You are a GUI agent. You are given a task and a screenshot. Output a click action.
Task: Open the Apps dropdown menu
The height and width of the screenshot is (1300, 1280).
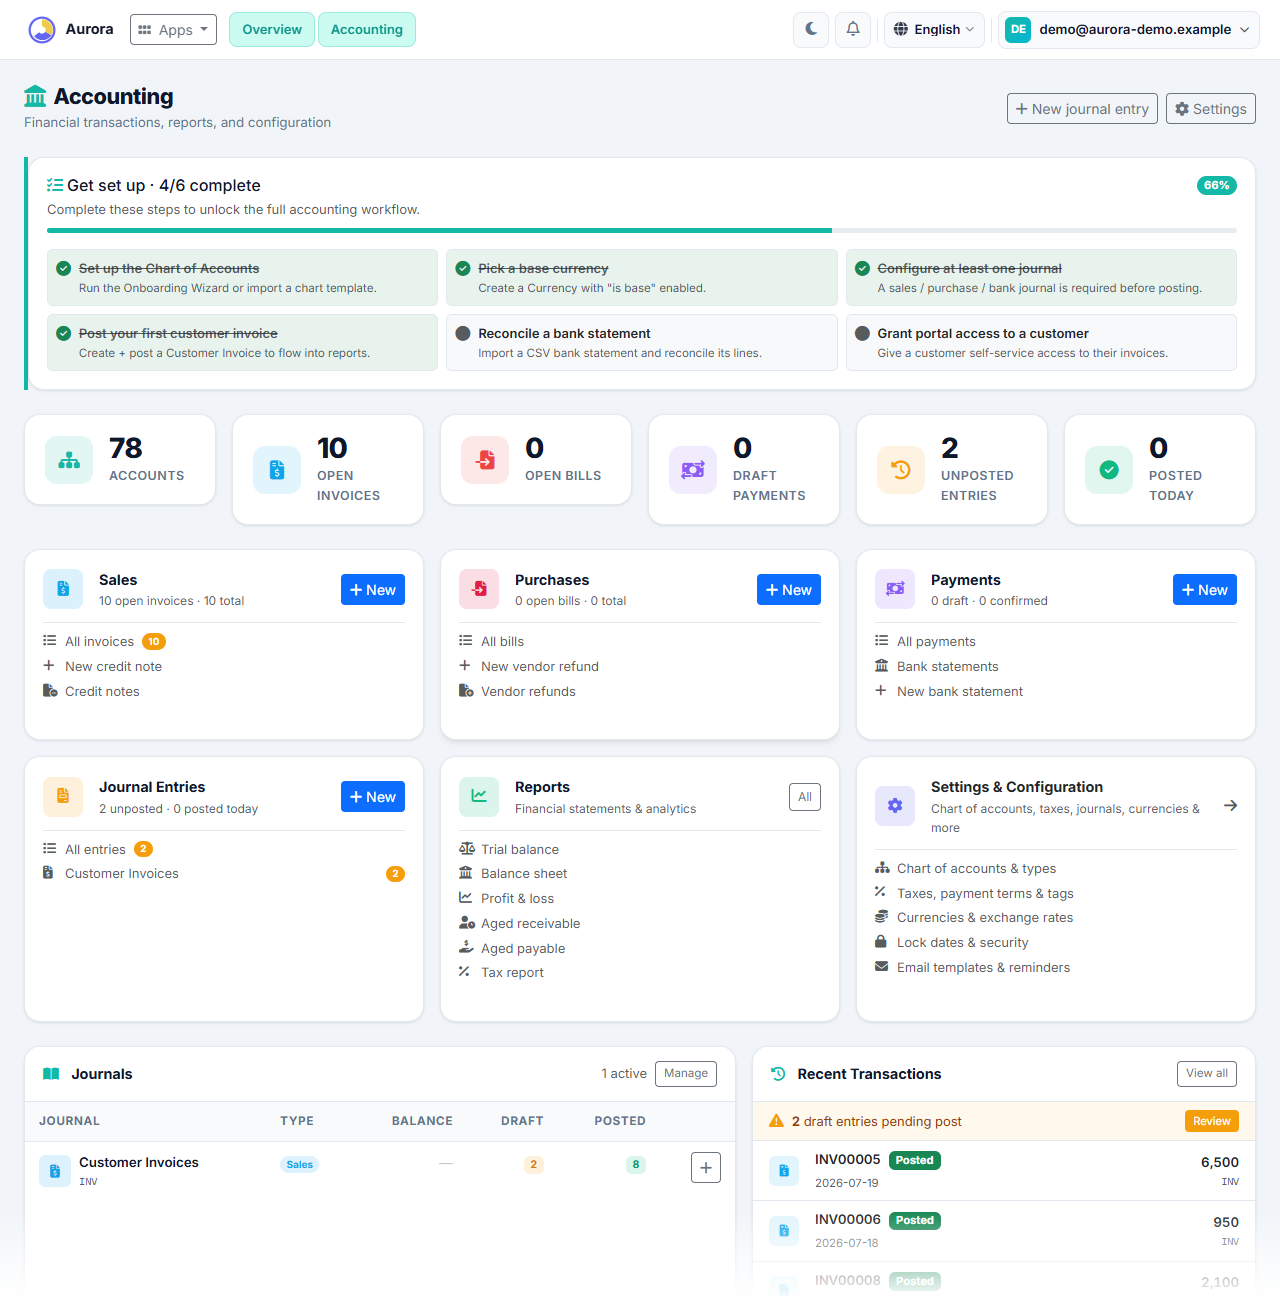(173, 30)
